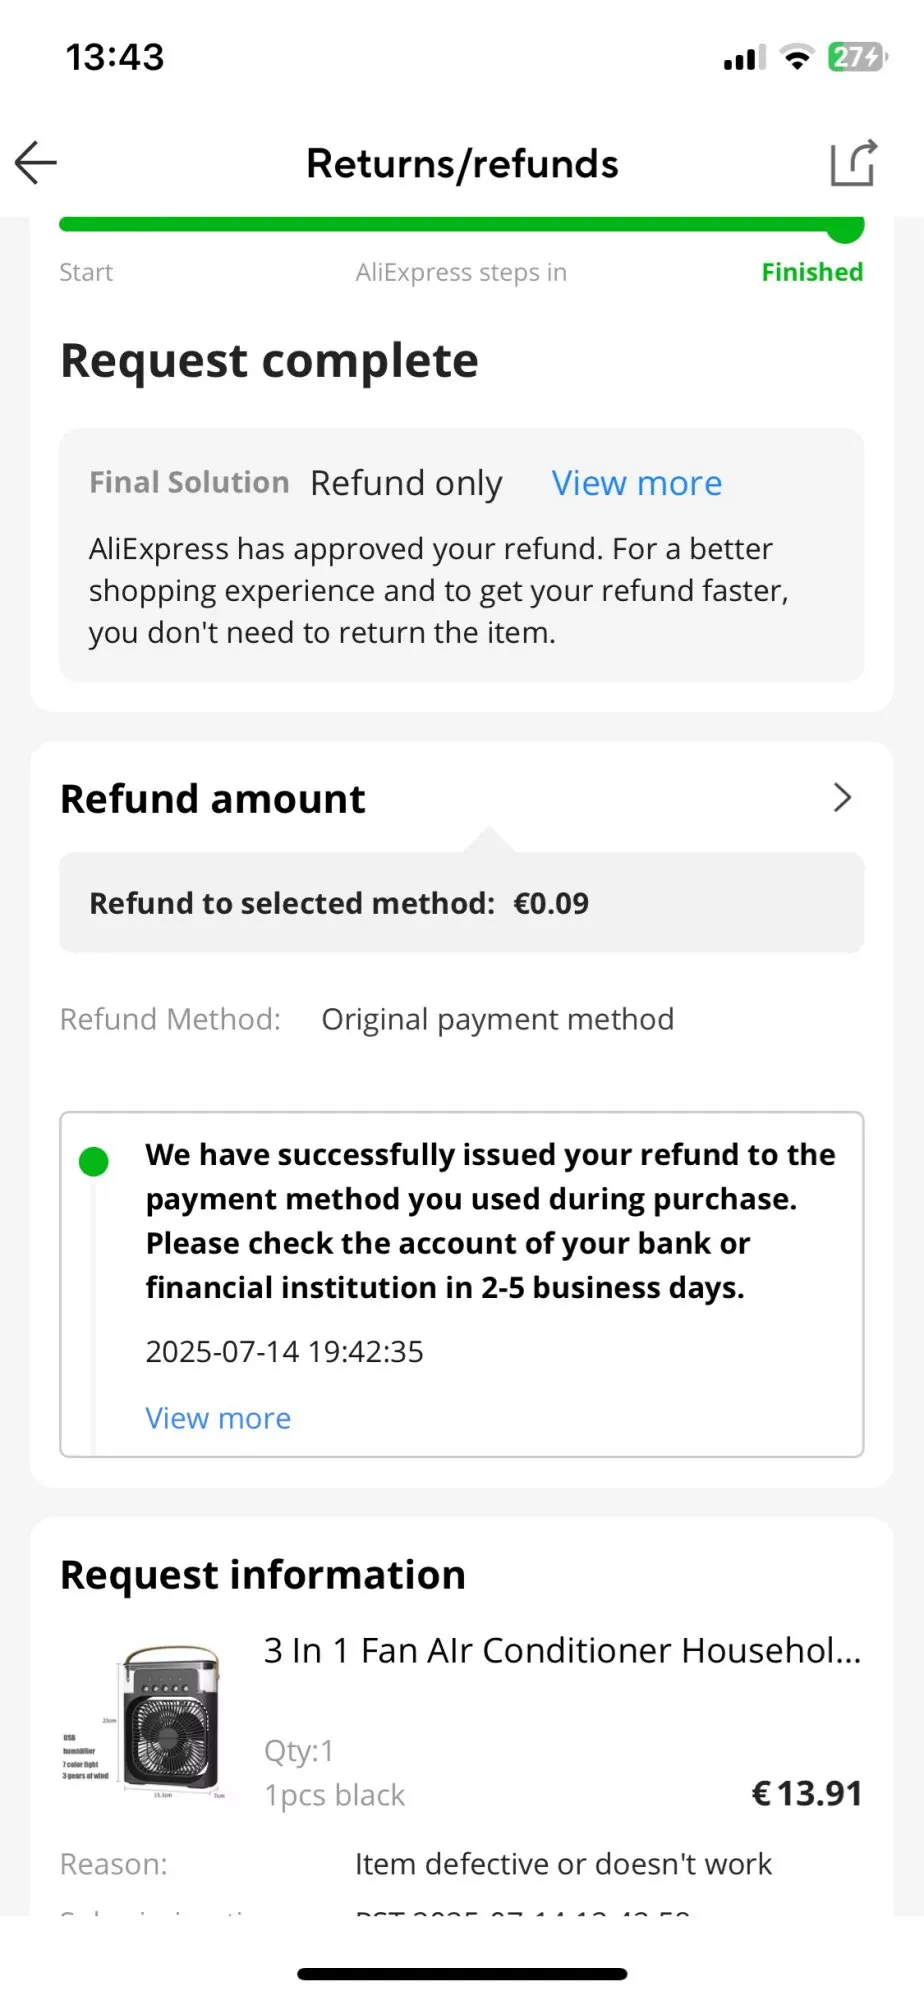Tap the share icon in header
Screen dimensions: 924x2000
[853, 163]
